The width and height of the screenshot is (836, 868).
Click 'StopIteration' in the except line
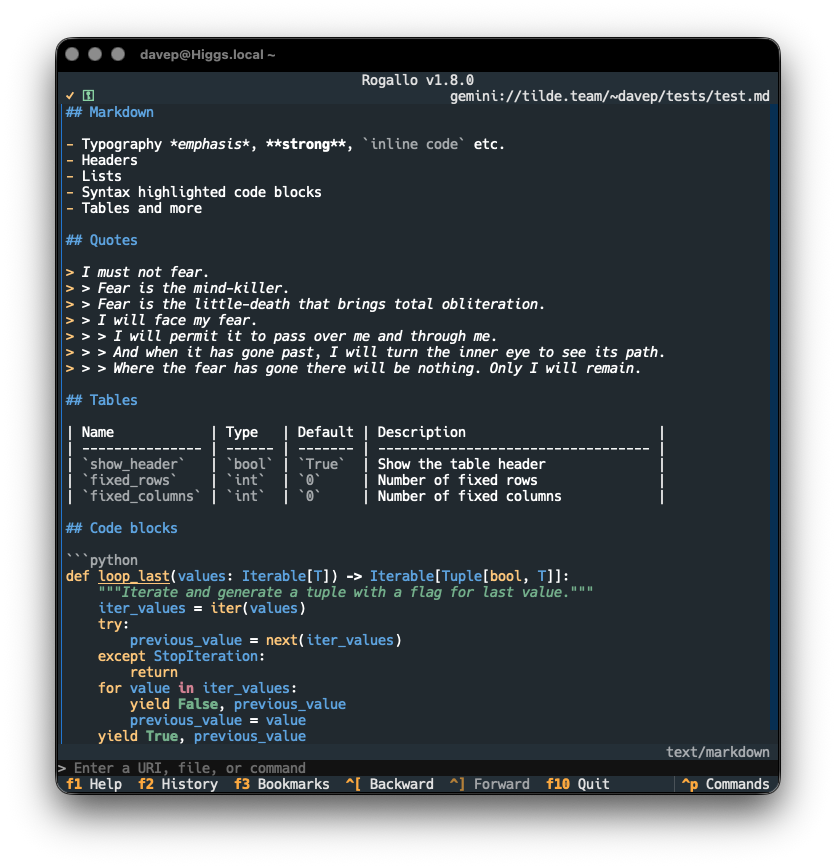coord(205,656)
